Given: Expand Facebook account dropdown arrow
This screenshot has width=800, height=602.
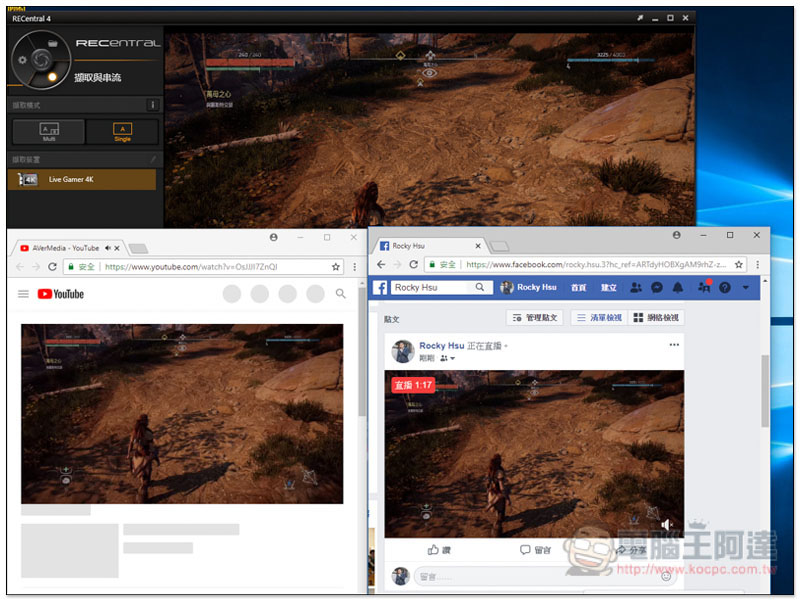Looking at the screenshot, I should click(745, 288).
